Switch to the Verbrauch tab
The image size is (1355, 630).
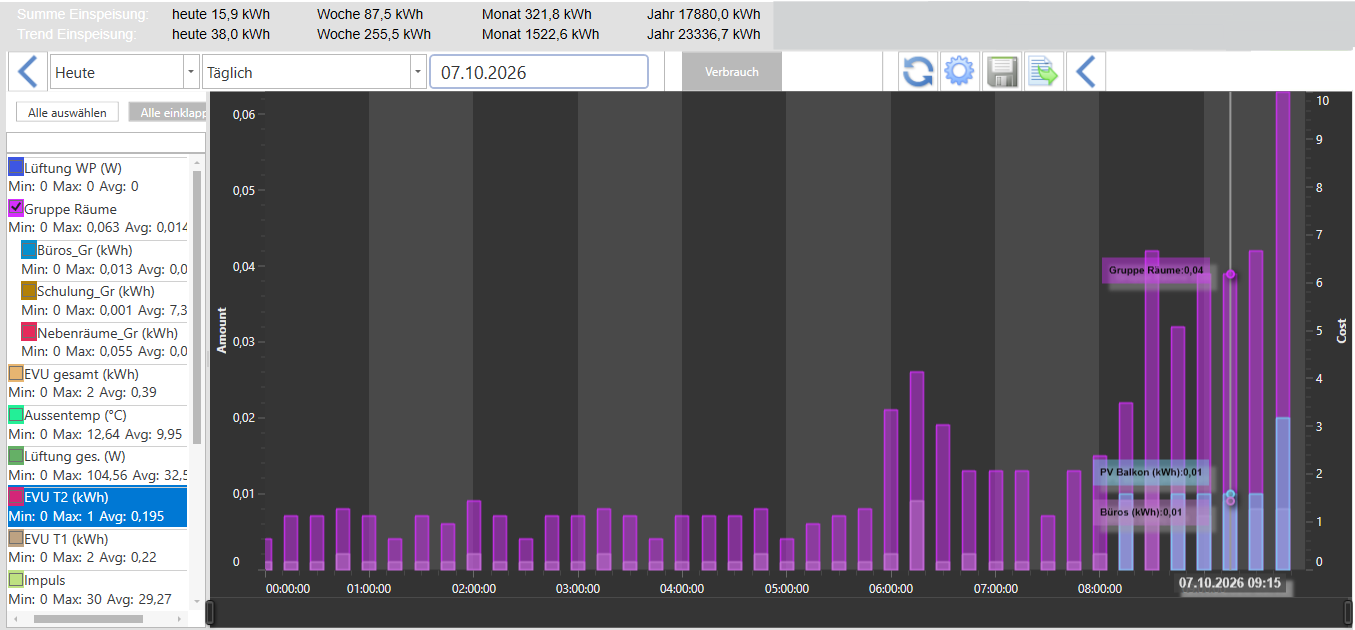pos(732,72)
